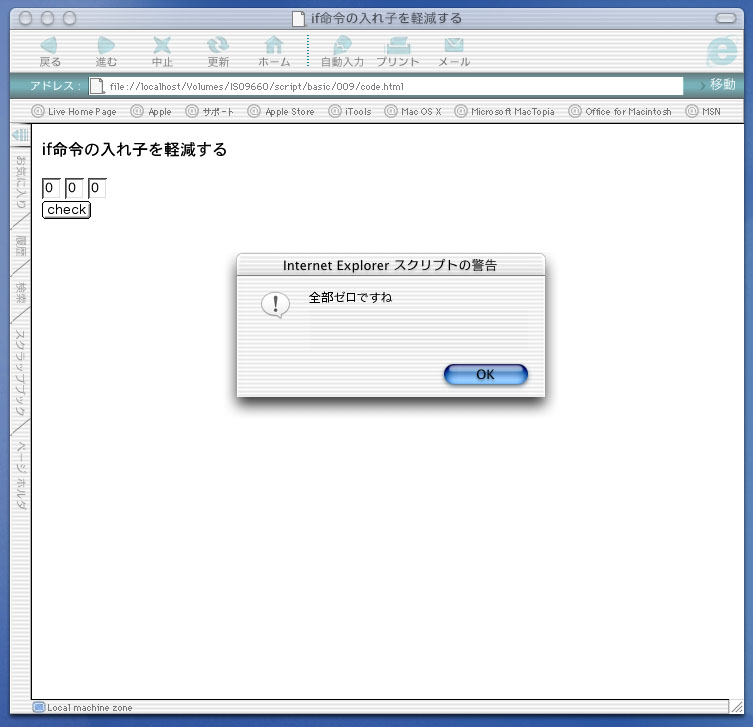Open the Apple Store favorites bar link

281,112
